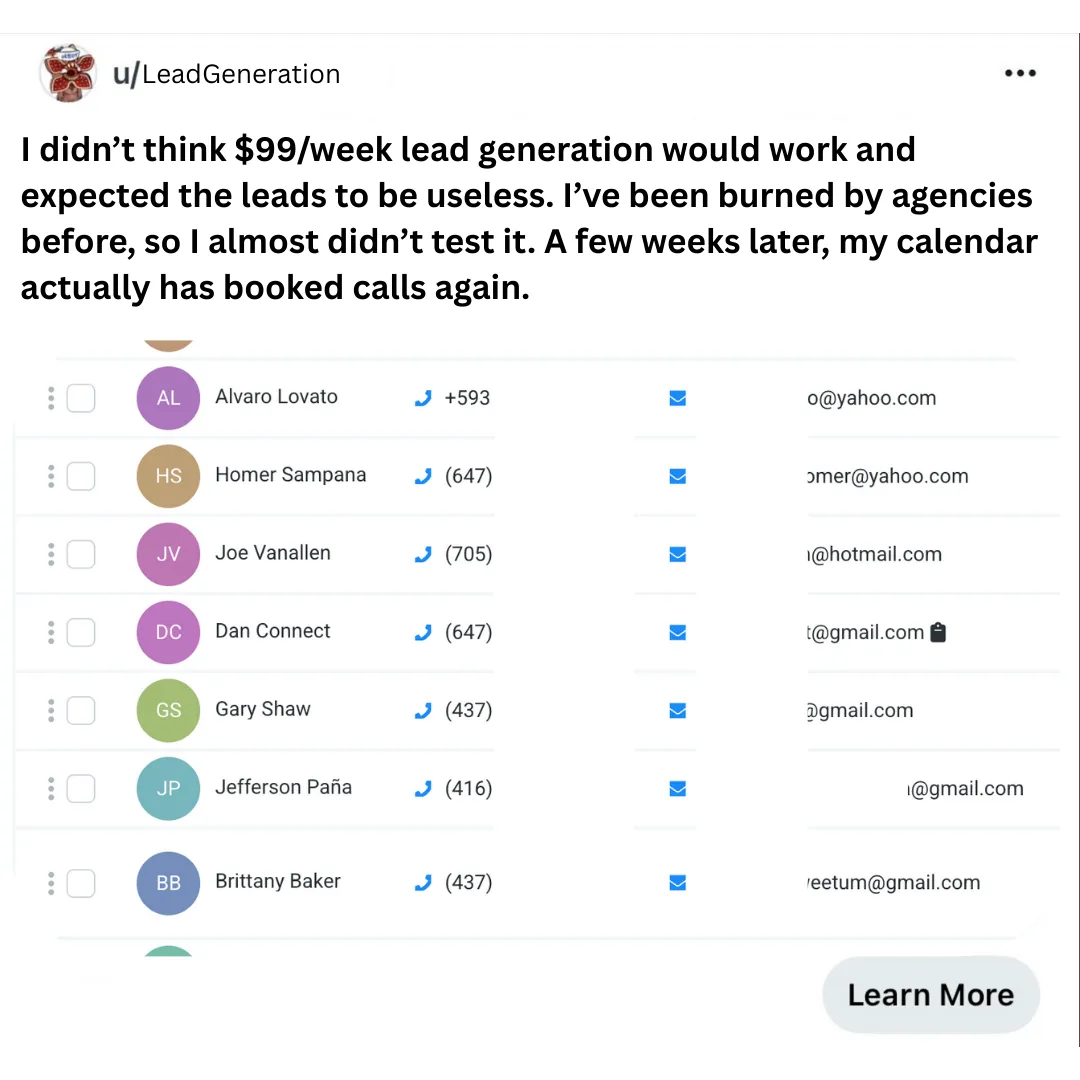Check the box for Brittany Baker
Viewport: 1080px width, 1080px height.
pyautogui.click(x=81, y=883)
